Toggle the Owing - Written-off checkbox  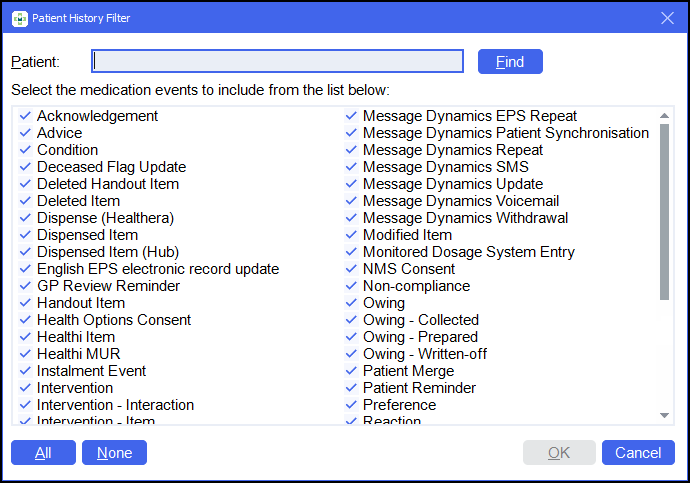click(351, 354)
